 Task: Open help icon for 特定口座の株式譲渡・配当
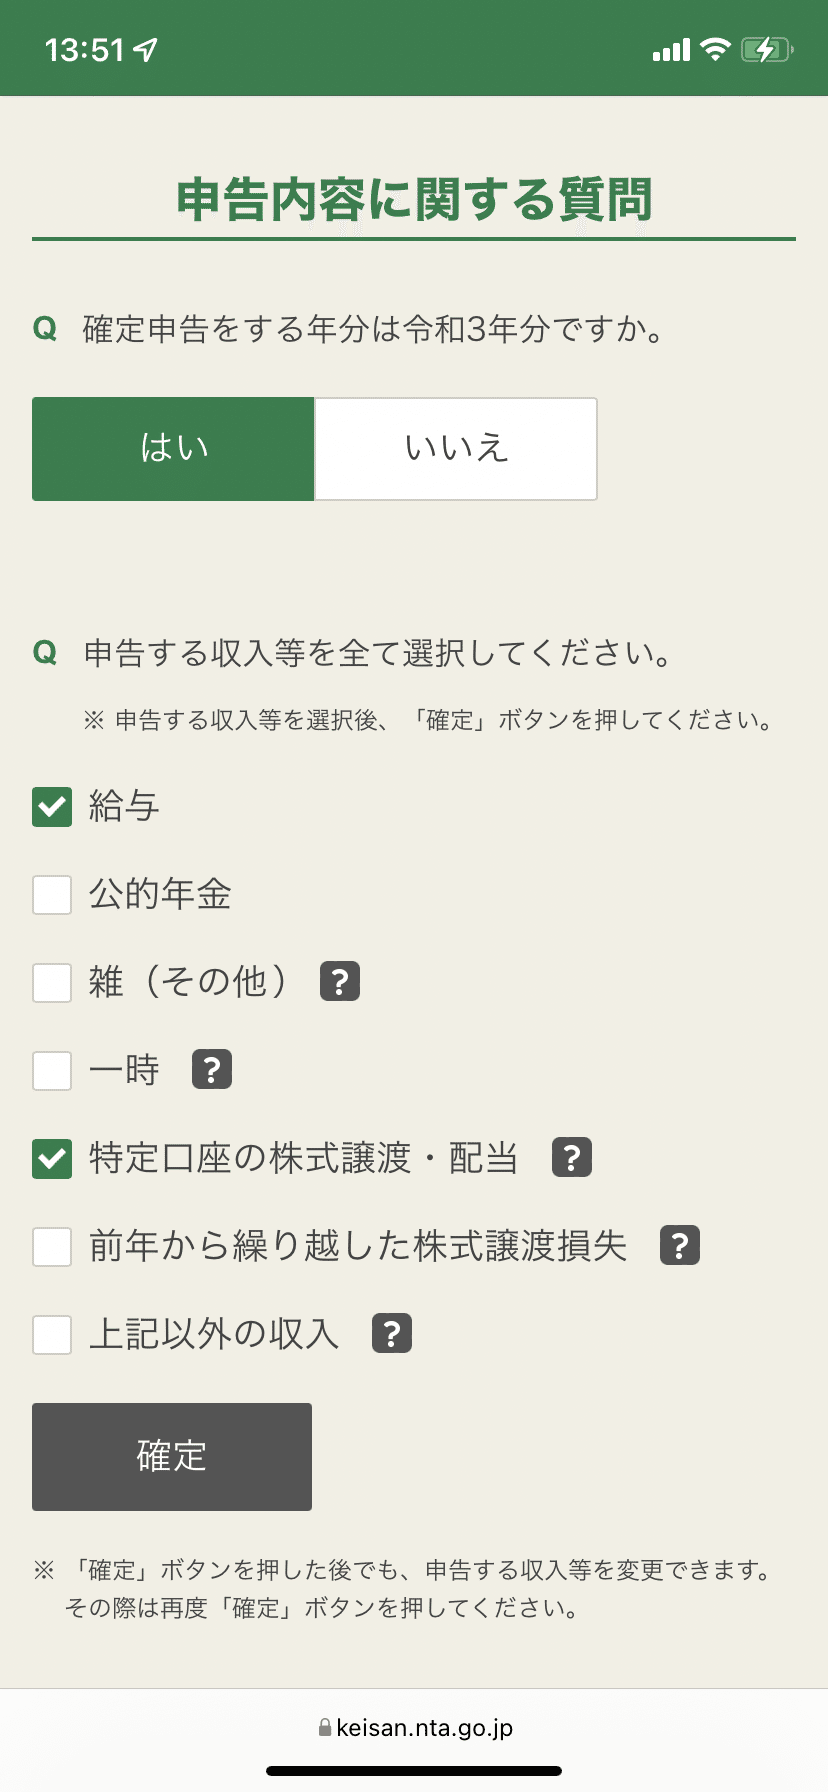pyautogui.click(x=572, y=1157)
